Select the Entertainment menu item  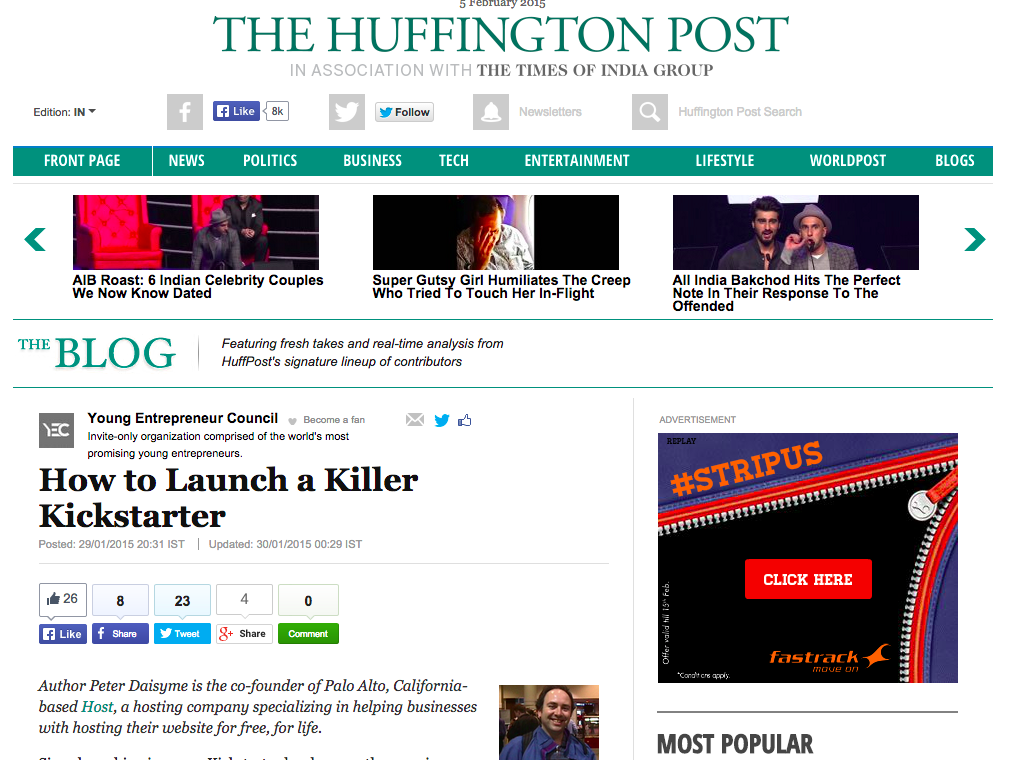[x=577, y=161]
